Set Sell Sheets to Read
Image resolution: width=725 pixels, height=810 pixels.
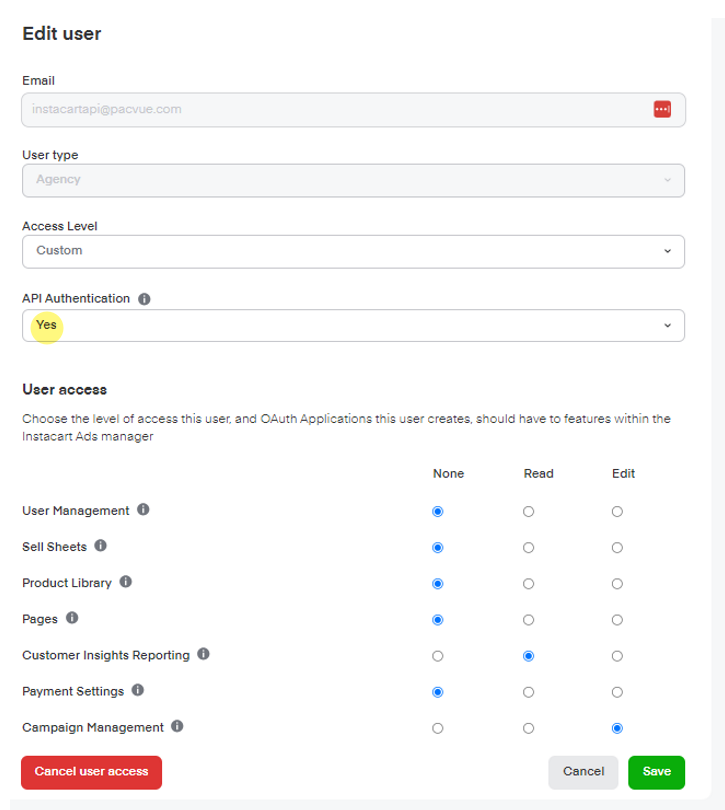click(528, 548)
